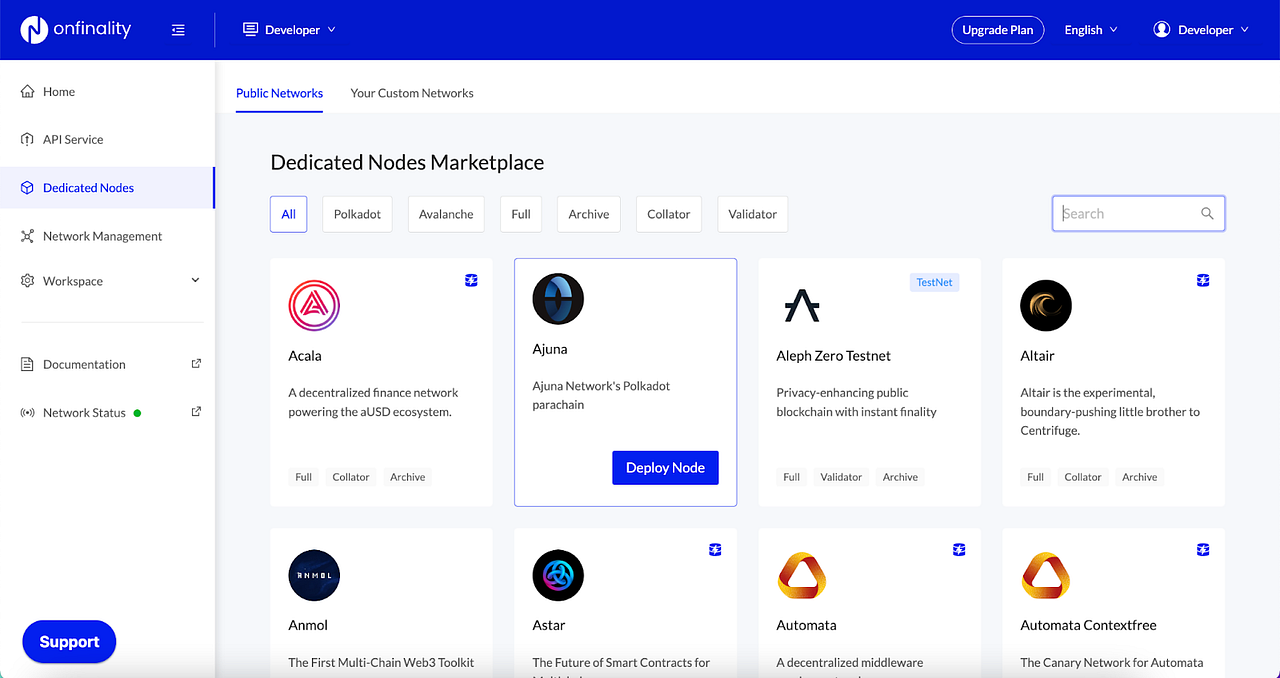Screen dimensions: 1280x678
Task: Click the Ajuna logo
Action: pos(558,300)
